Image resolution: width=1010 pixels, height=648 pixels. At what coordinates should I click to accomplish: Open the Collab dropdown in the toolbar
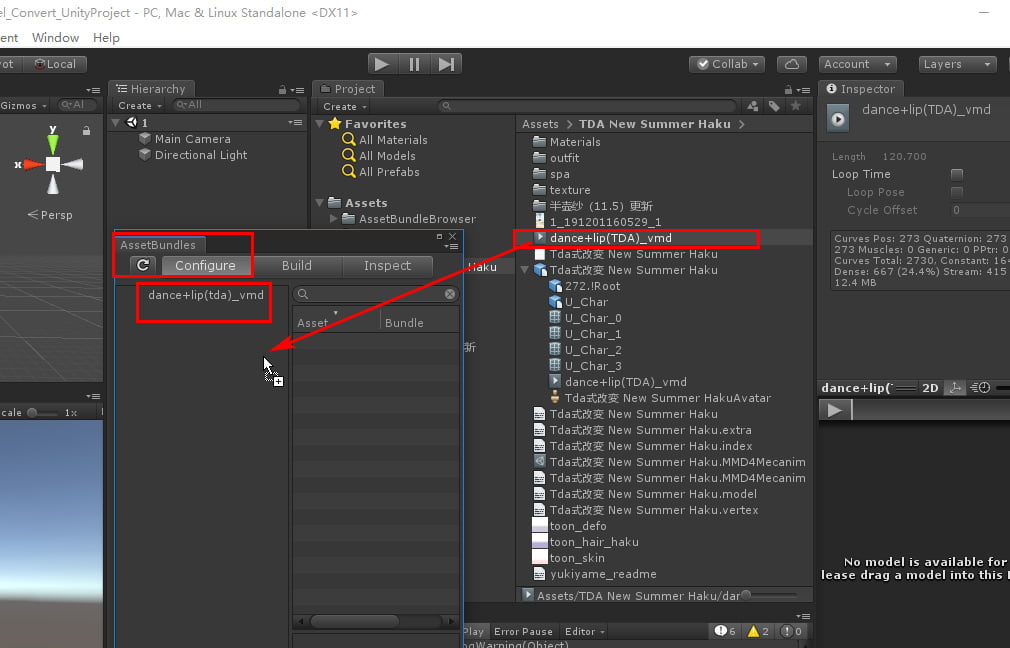[x=726, y=63]
